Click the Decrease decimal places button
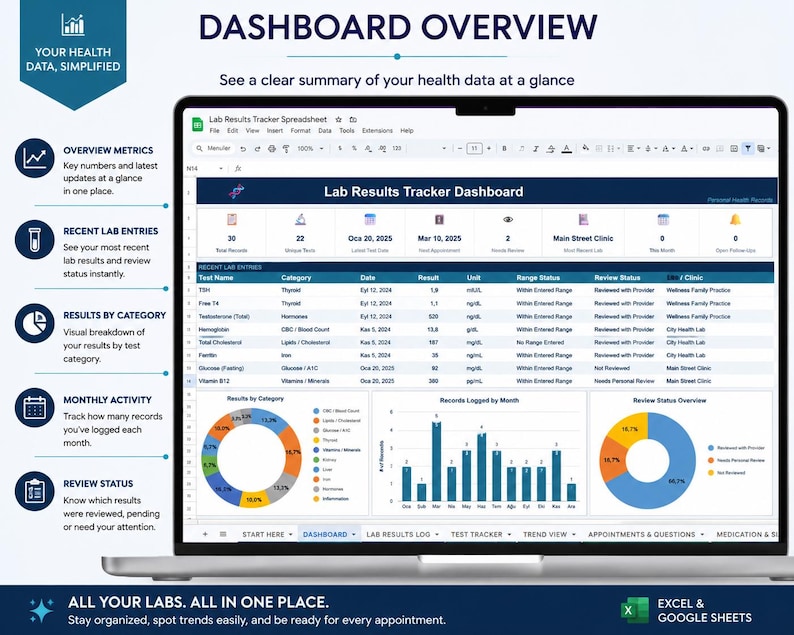 click(368, 148)
